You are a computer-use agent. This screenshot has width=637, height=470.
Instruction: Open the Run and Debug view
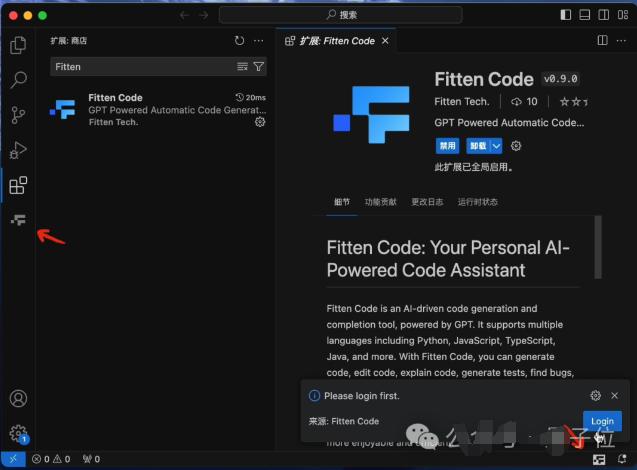(18, 150)
